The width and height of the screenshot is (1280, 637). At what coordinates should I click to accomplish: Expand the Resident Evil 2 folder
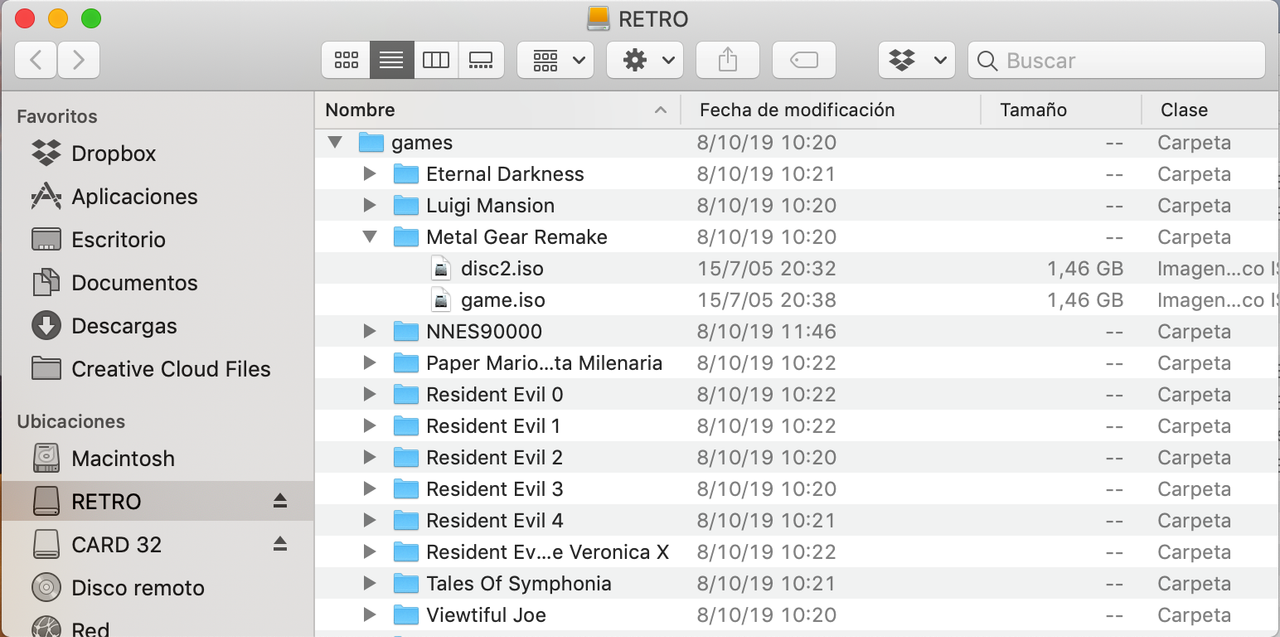pos(370,457)
